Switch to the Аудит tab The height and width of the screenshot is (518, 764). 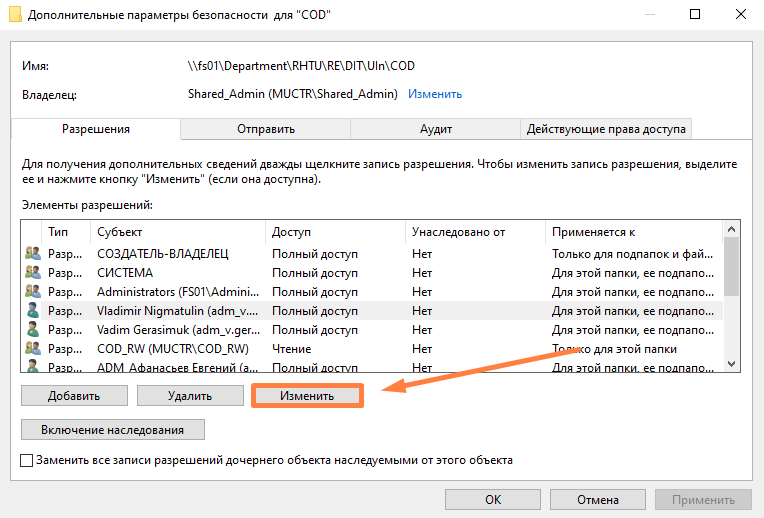tap(436, 129)
